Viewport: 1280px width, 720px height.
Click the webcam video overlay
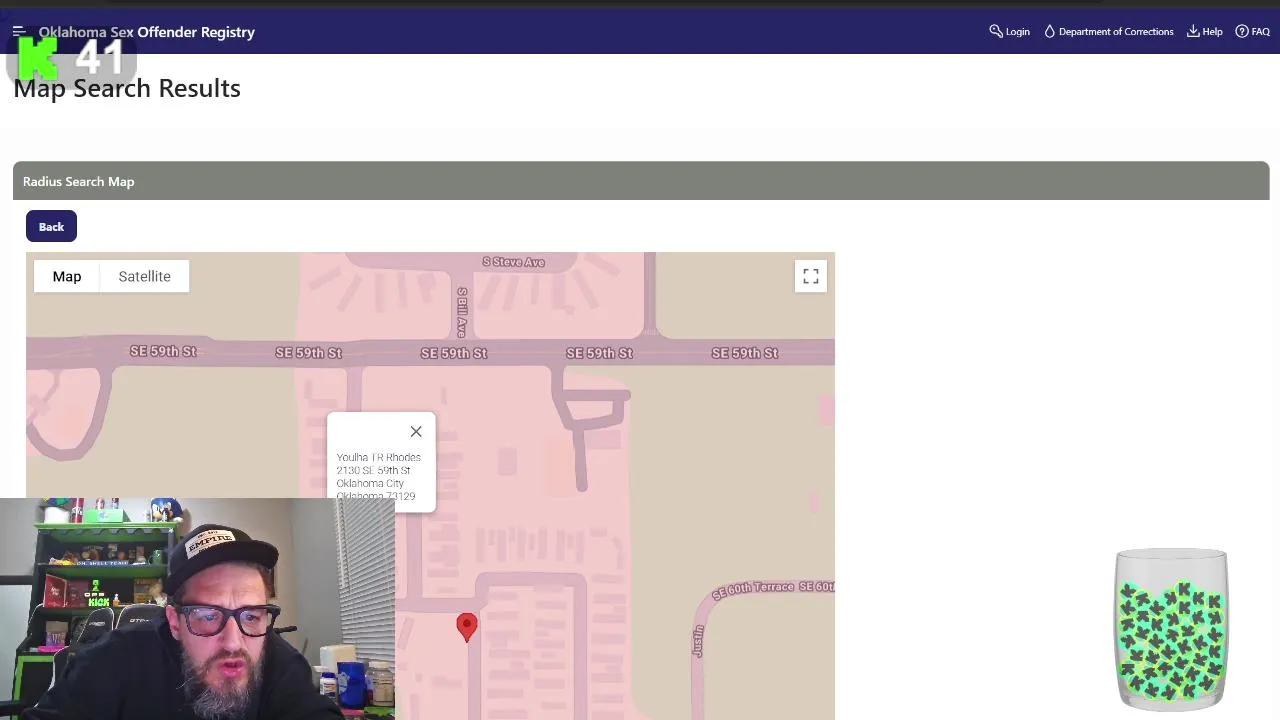pos(197,609)
